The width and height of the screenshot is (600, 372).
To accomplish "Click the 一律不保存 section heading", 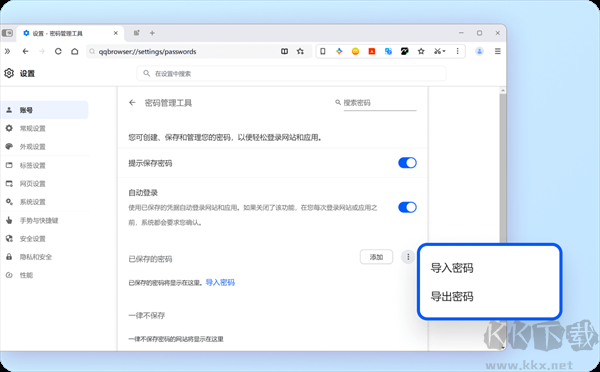I will coord(147,315).
